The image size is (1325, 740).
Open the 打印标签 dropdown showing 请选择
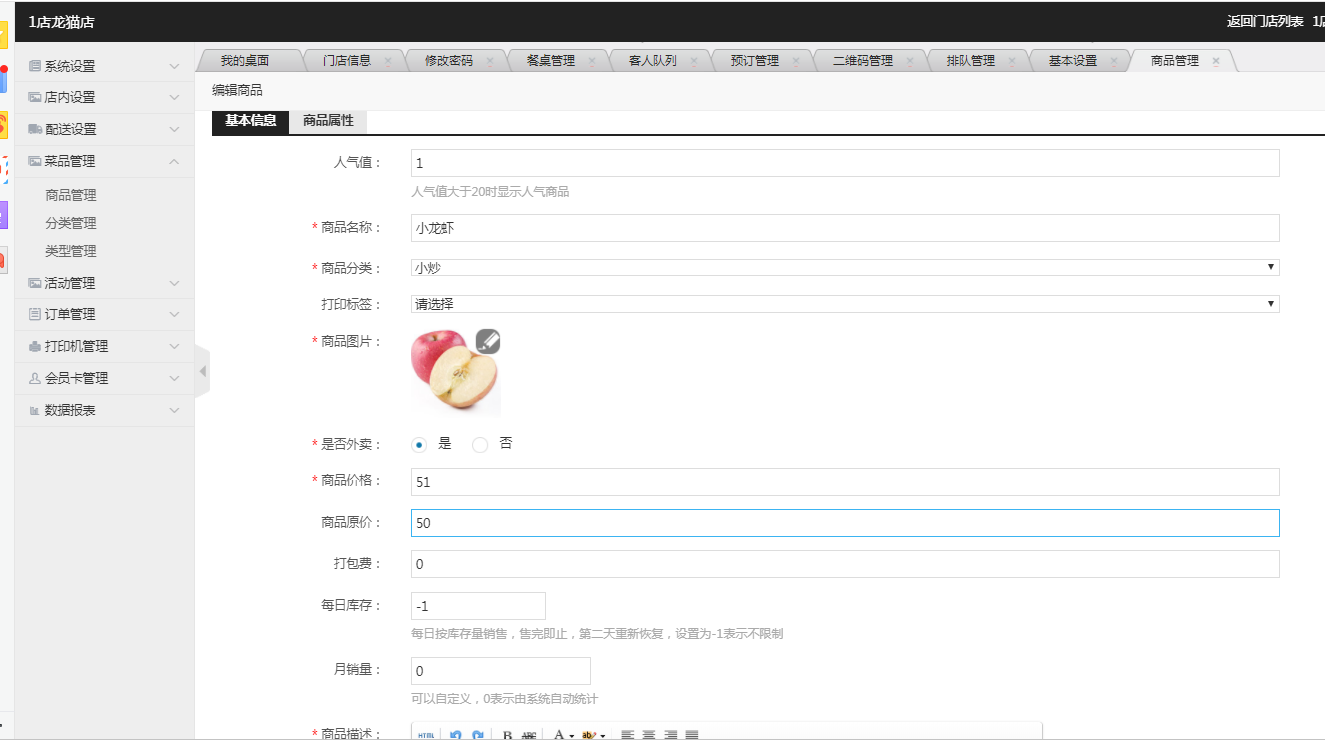pyautogui.click(x=844, y=304)
